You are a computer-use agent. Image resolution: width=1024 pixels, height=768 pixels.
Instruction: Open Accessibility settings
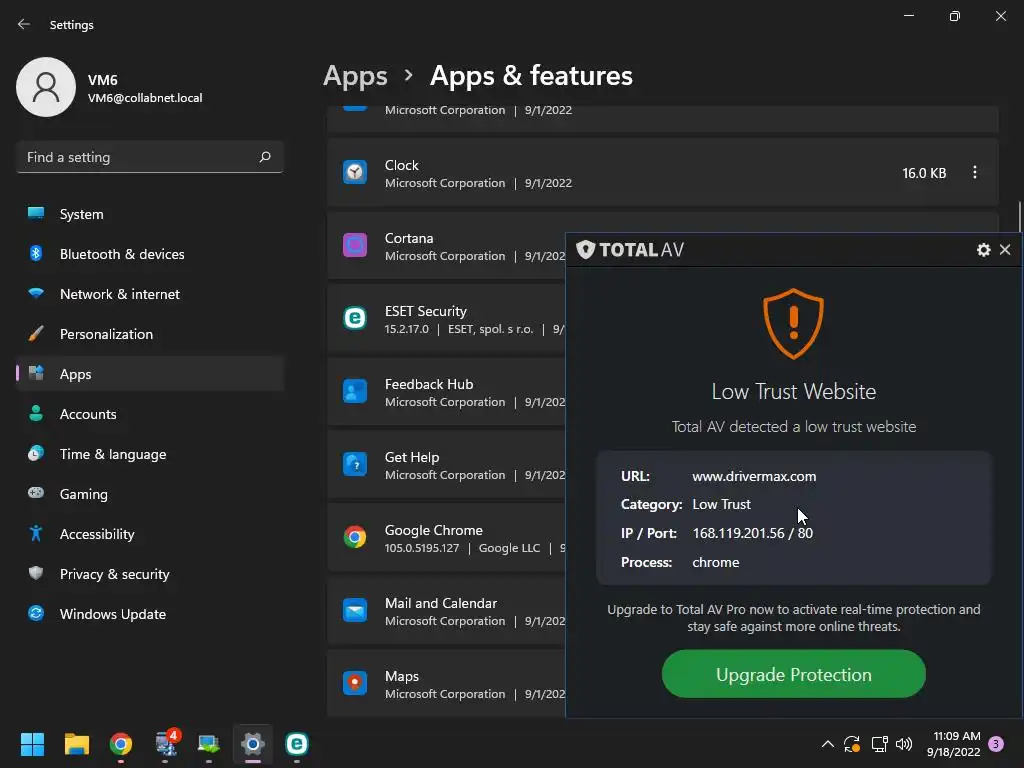click(150, 534)
